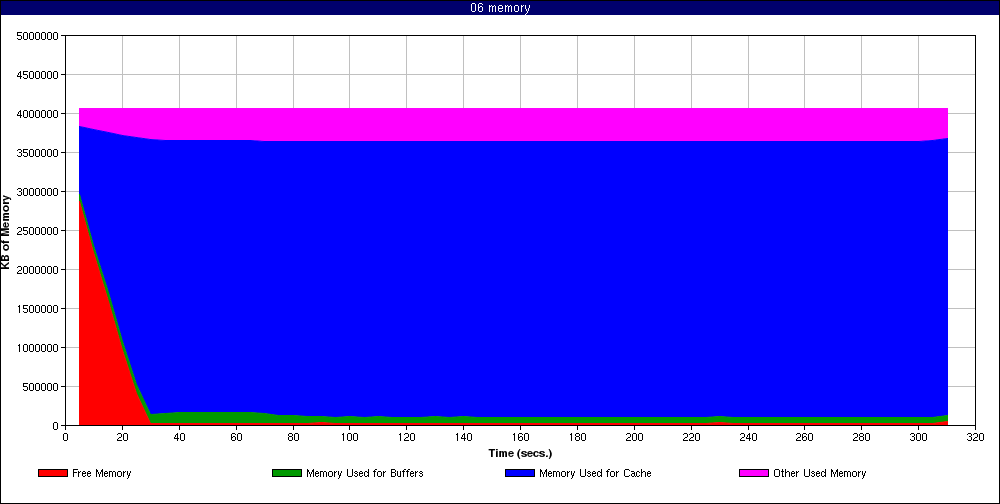Select the Memory Used for Buffers label
This screenshot has width=1000, height=504.
365,473
